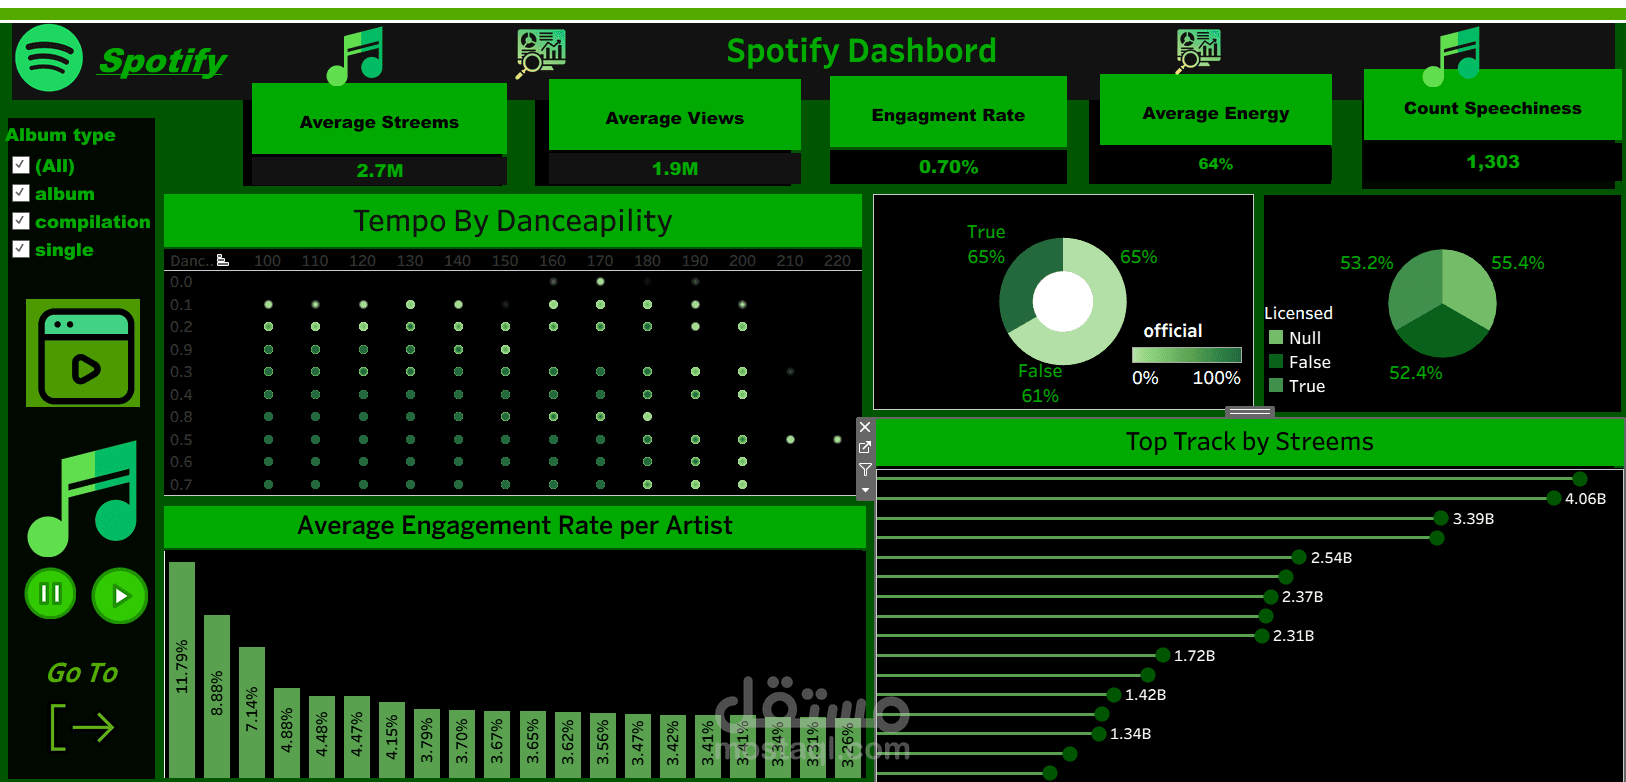This screenshot has width=1626, height=782.
Task: Click the 1.72B top track dot
Action: (x=1163, y=655)
